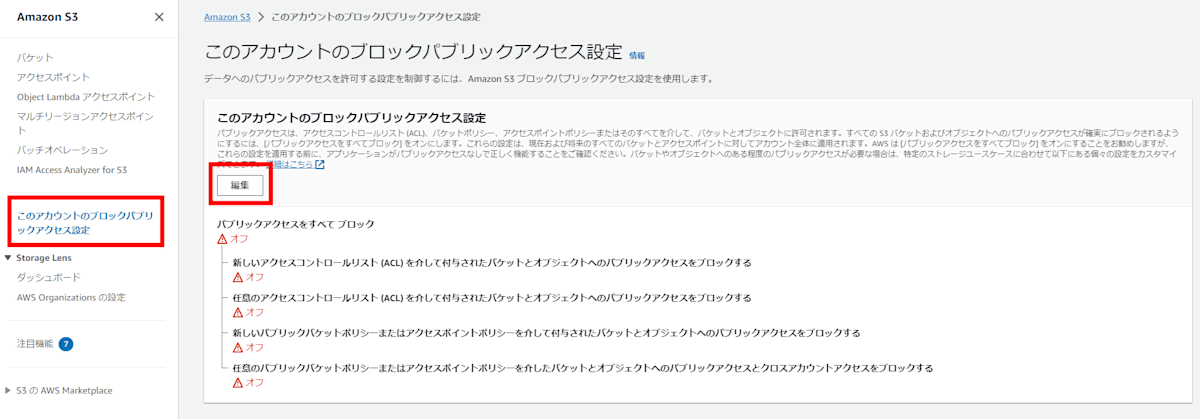Open 注目機能 in the sidebar
1200x419 pixels.
pos(35,344)
